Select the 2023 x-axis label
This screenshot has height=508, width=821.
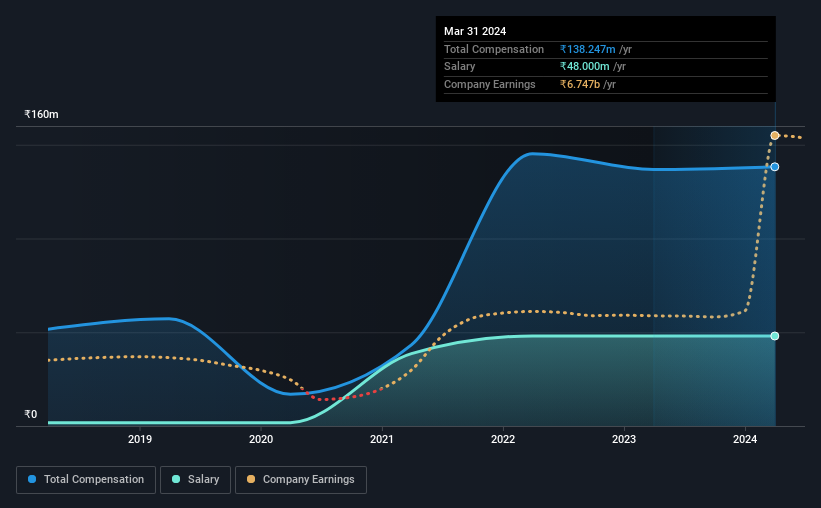(x=624, y=439)
